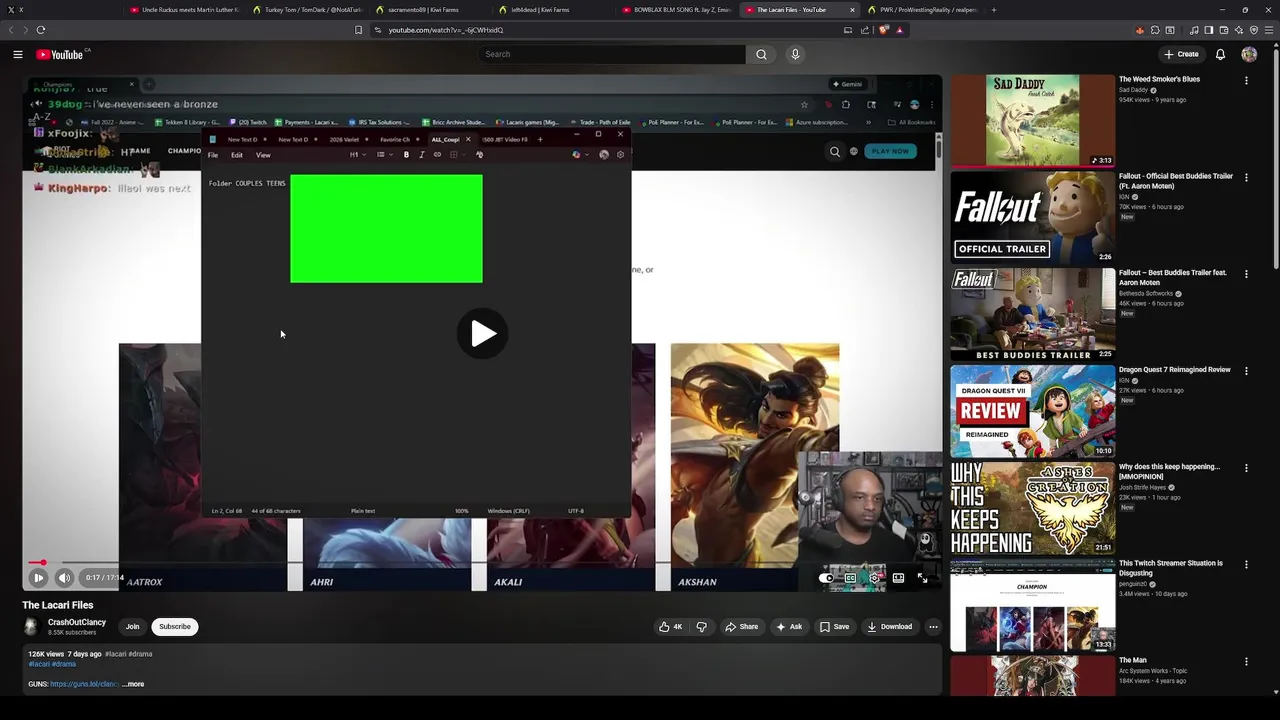
Task: Open the Bethesda Softworks channel name
Action: point(1146,294)
